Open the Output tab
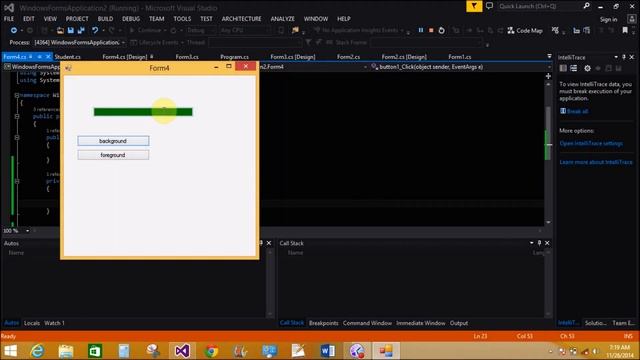Viewport: 640px width, 360px height. (459, 323)
